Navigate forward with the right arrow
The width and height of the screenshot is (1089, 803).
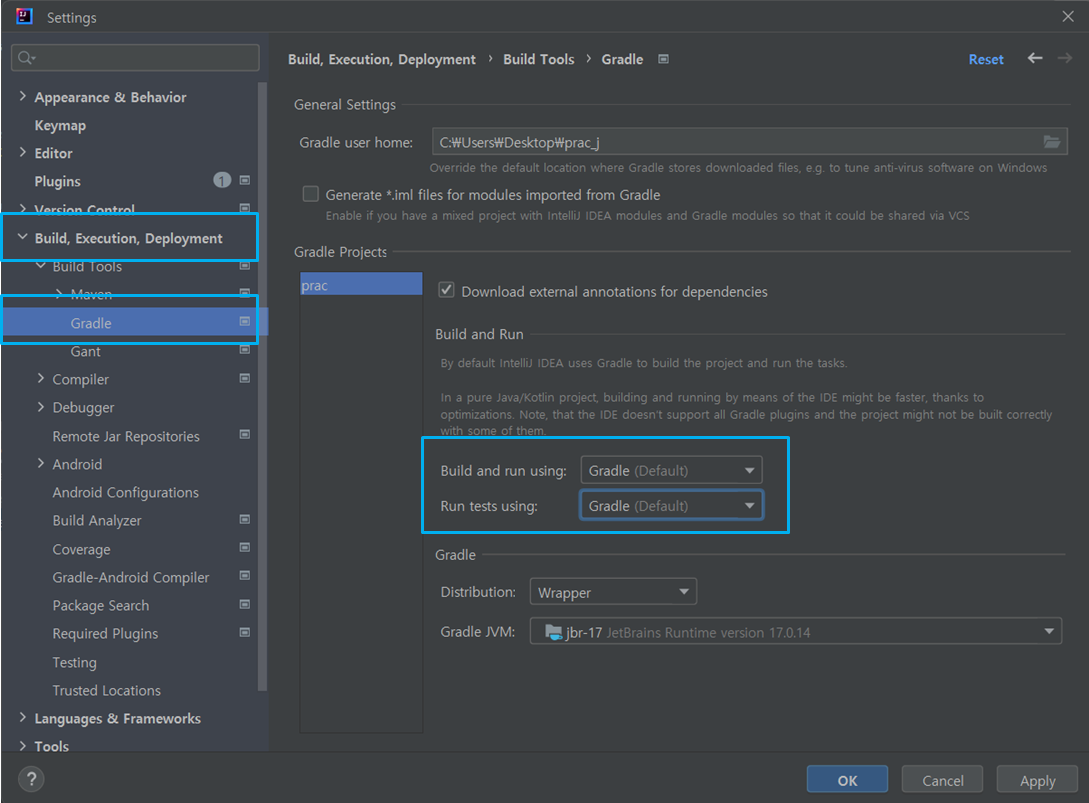tap(1065, 58)
